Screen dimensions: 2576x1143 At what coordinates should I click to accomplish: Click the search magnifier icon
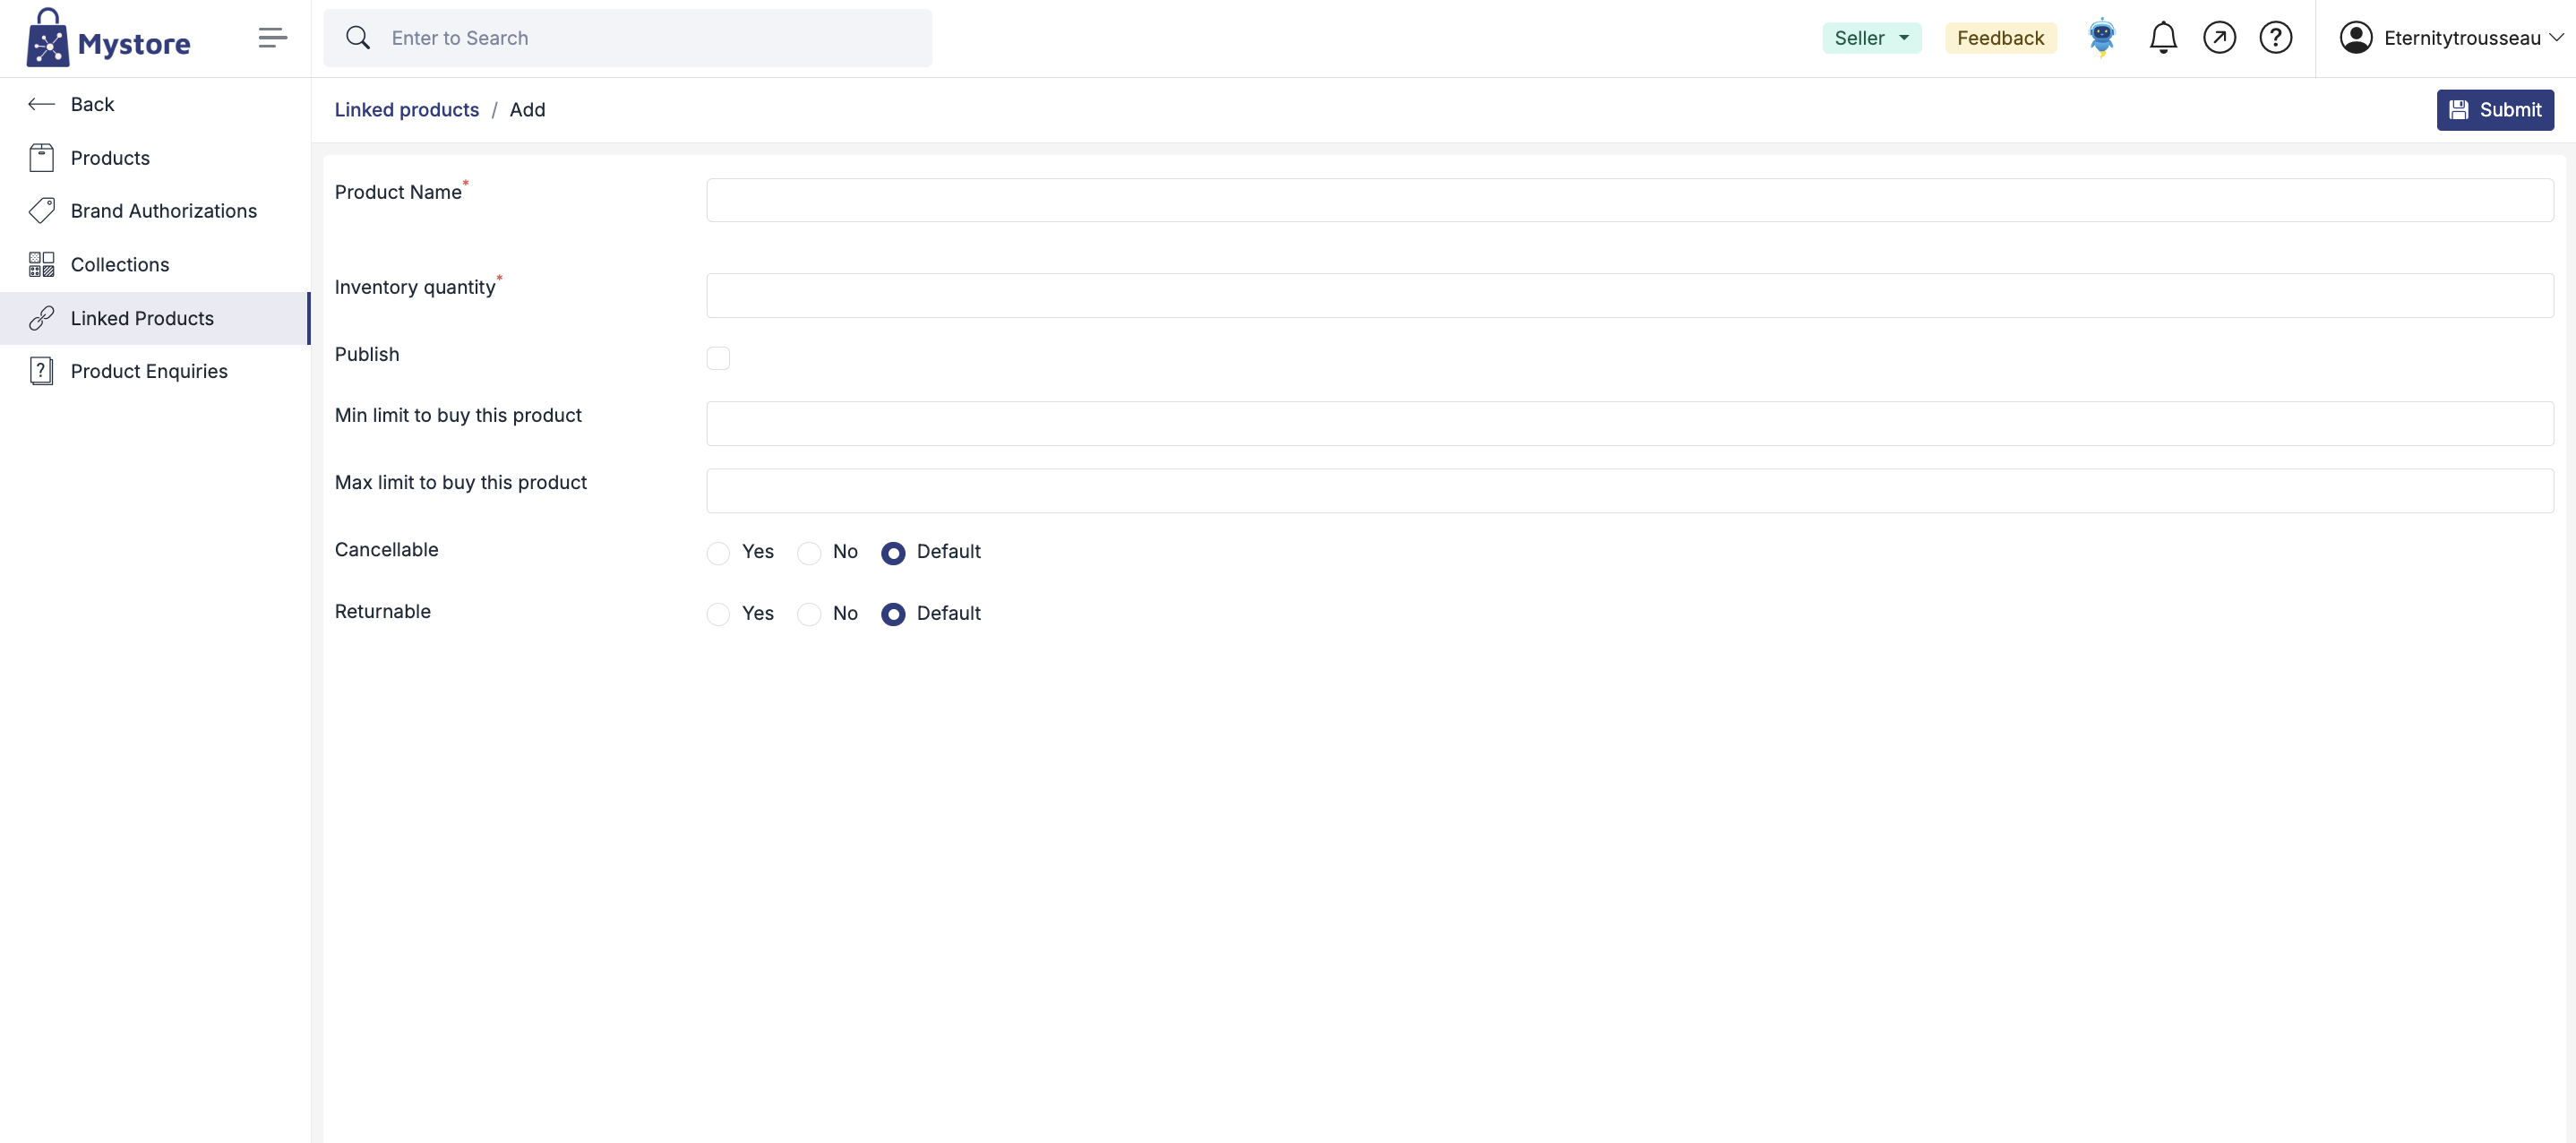coord(358,38)
